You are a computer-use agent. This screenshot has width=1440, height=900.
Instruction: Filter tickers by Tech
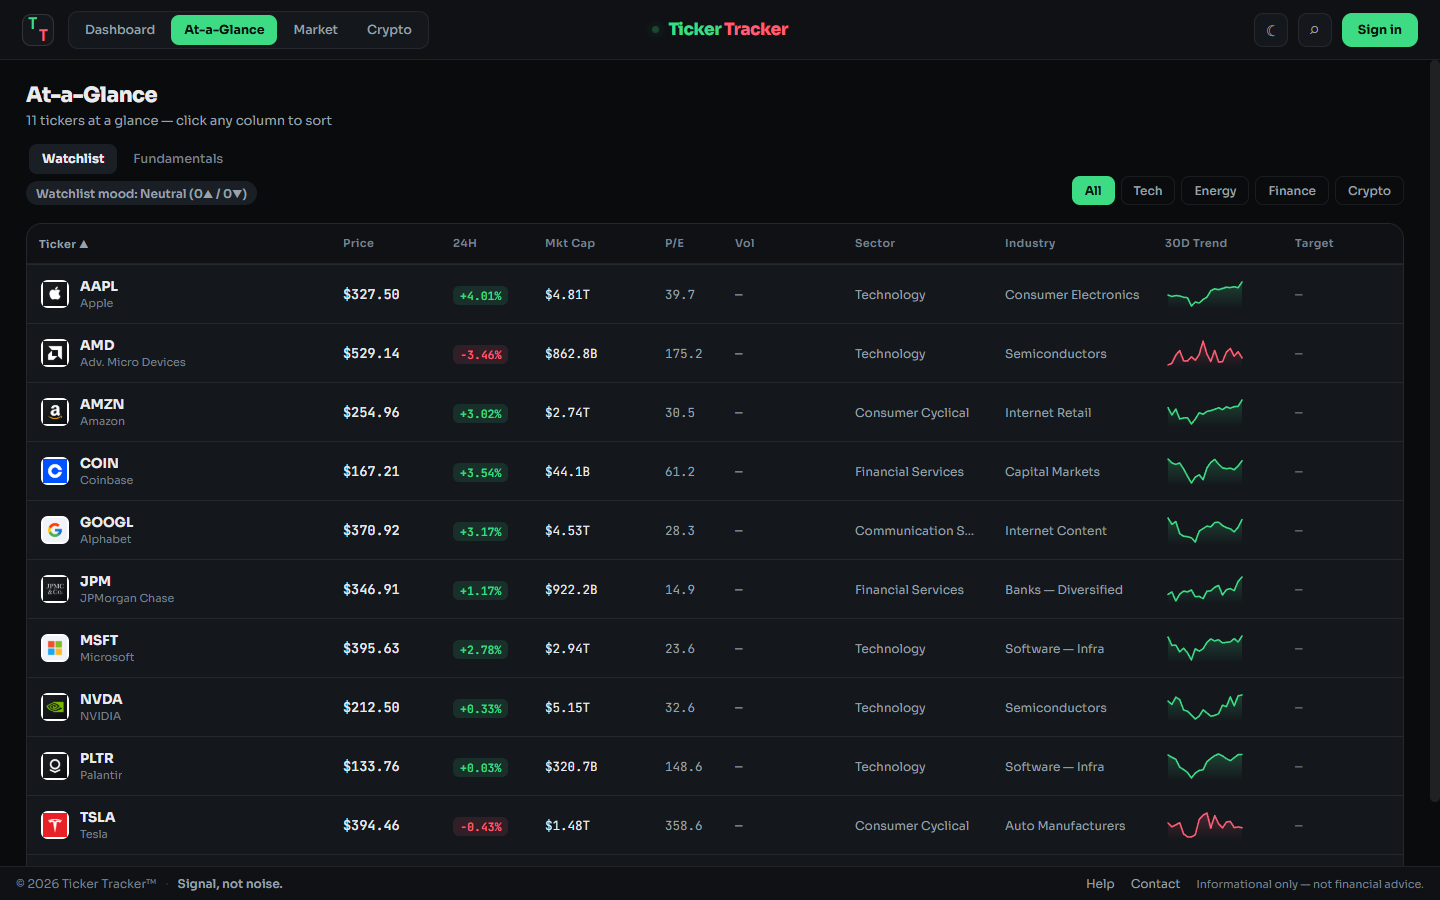pos(1148,191)
